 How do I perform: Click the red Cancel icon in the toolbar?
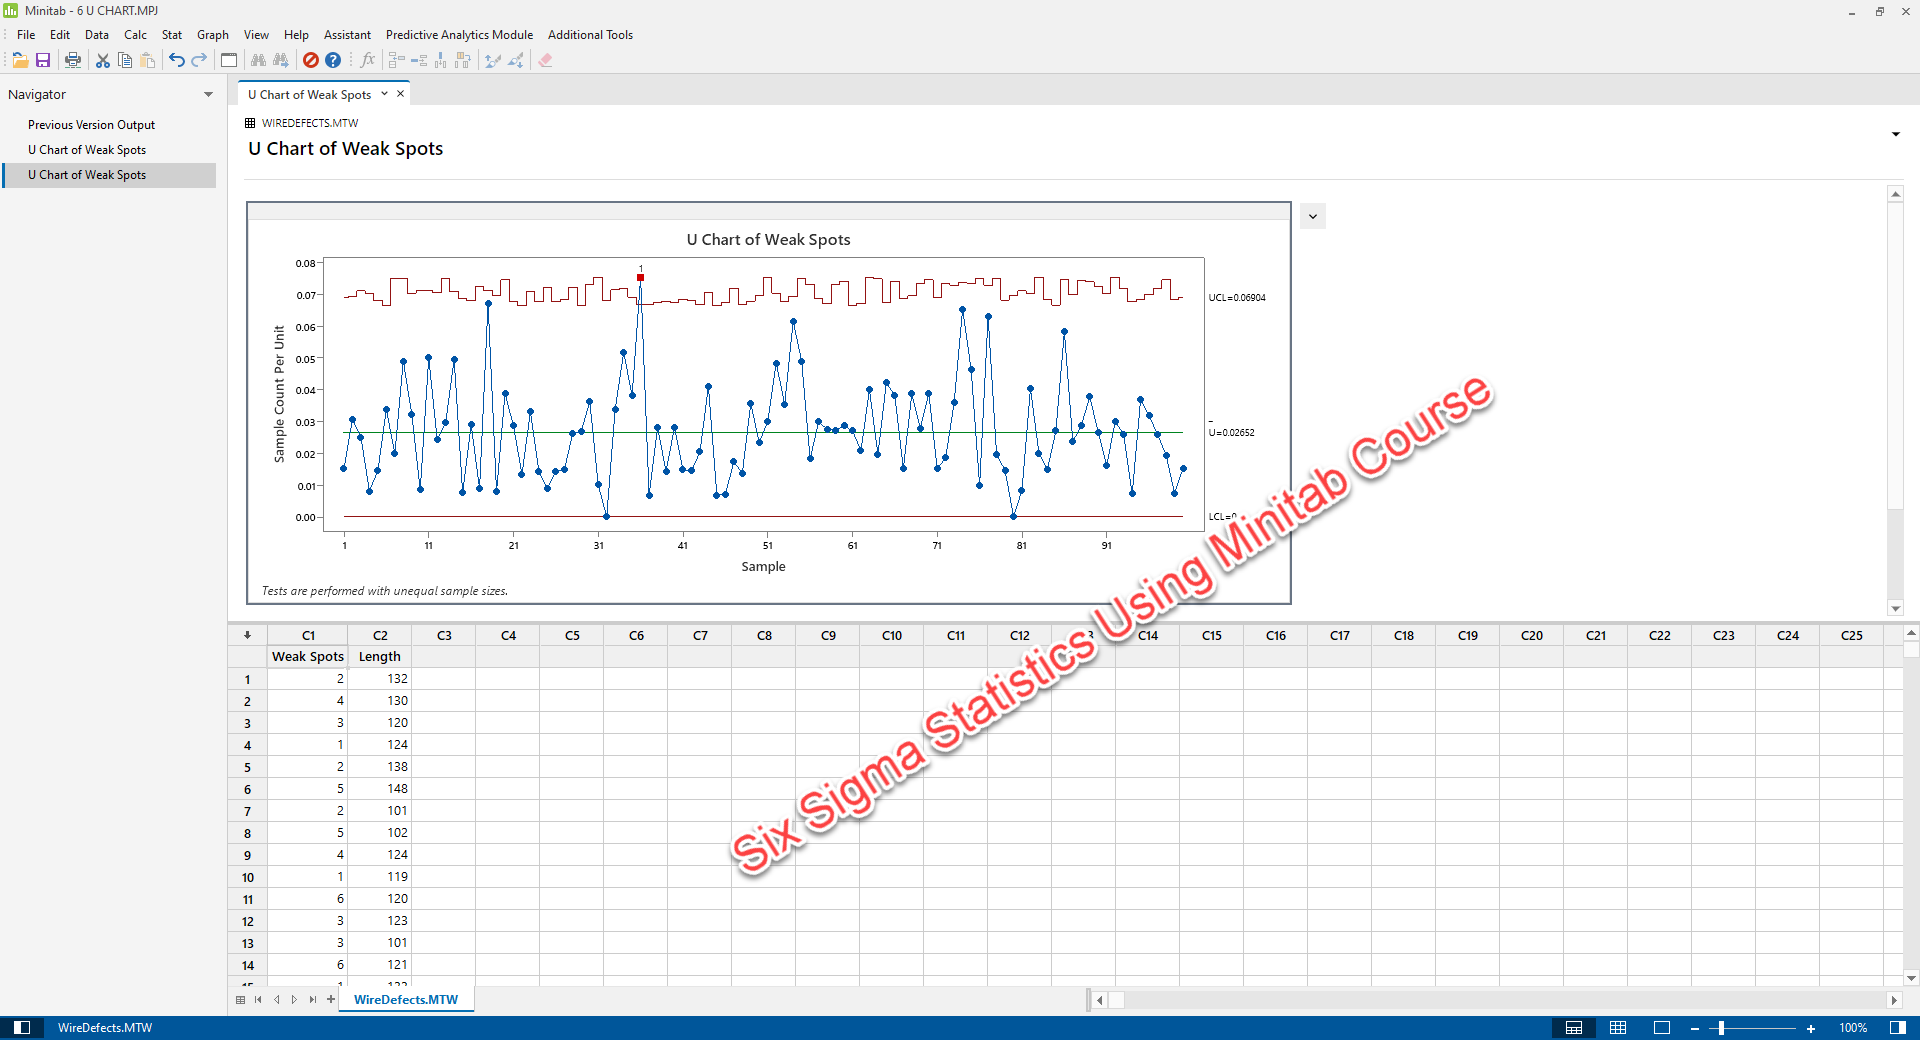coord(311,60)
